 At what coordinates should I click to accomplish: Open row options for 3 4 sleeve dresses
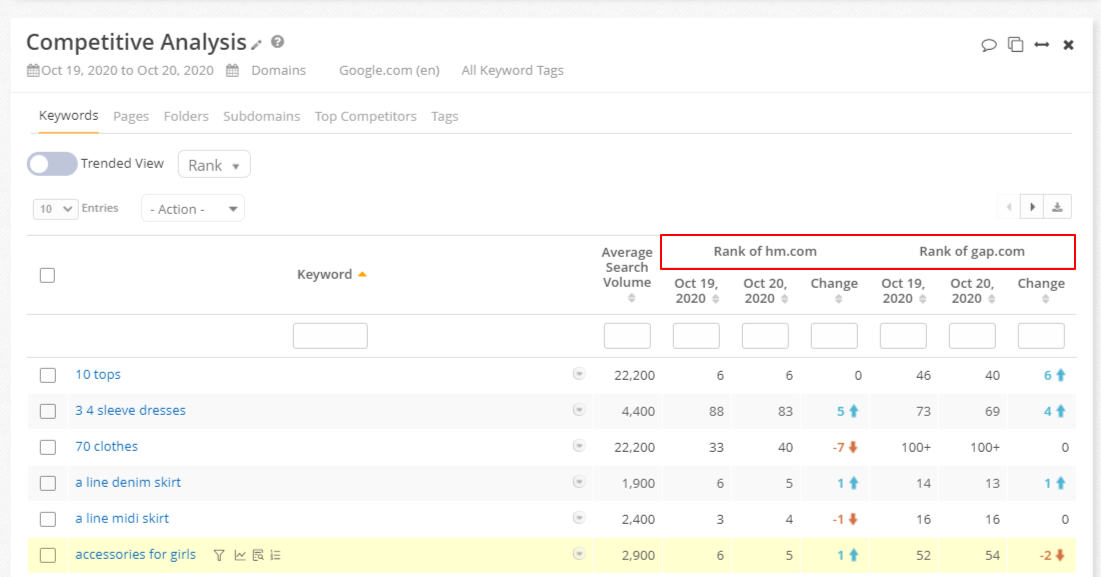click(579, 410)
